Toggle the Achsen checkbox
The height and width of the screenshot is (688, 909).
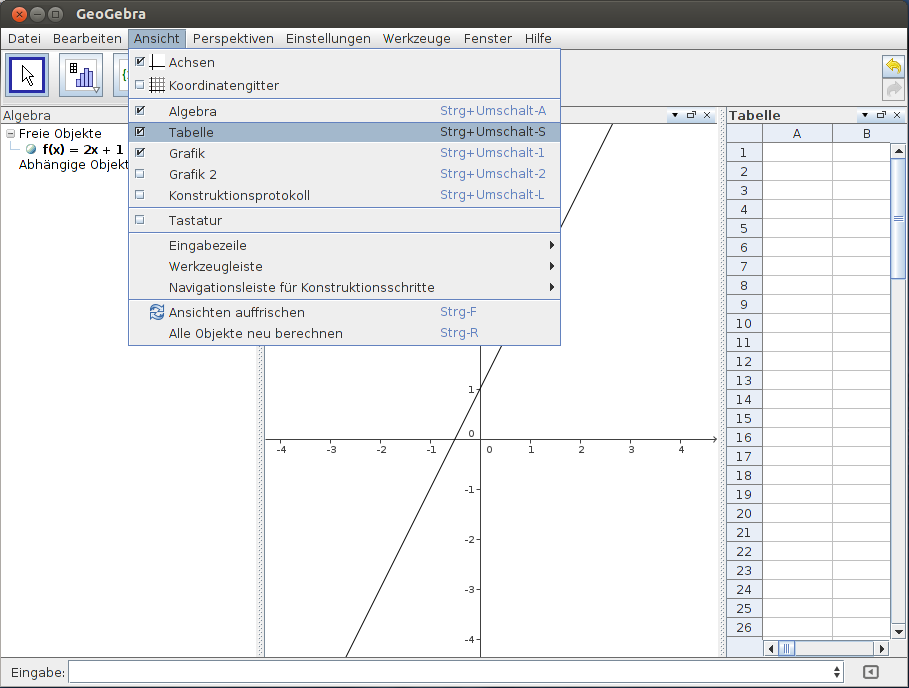(139, 60)
